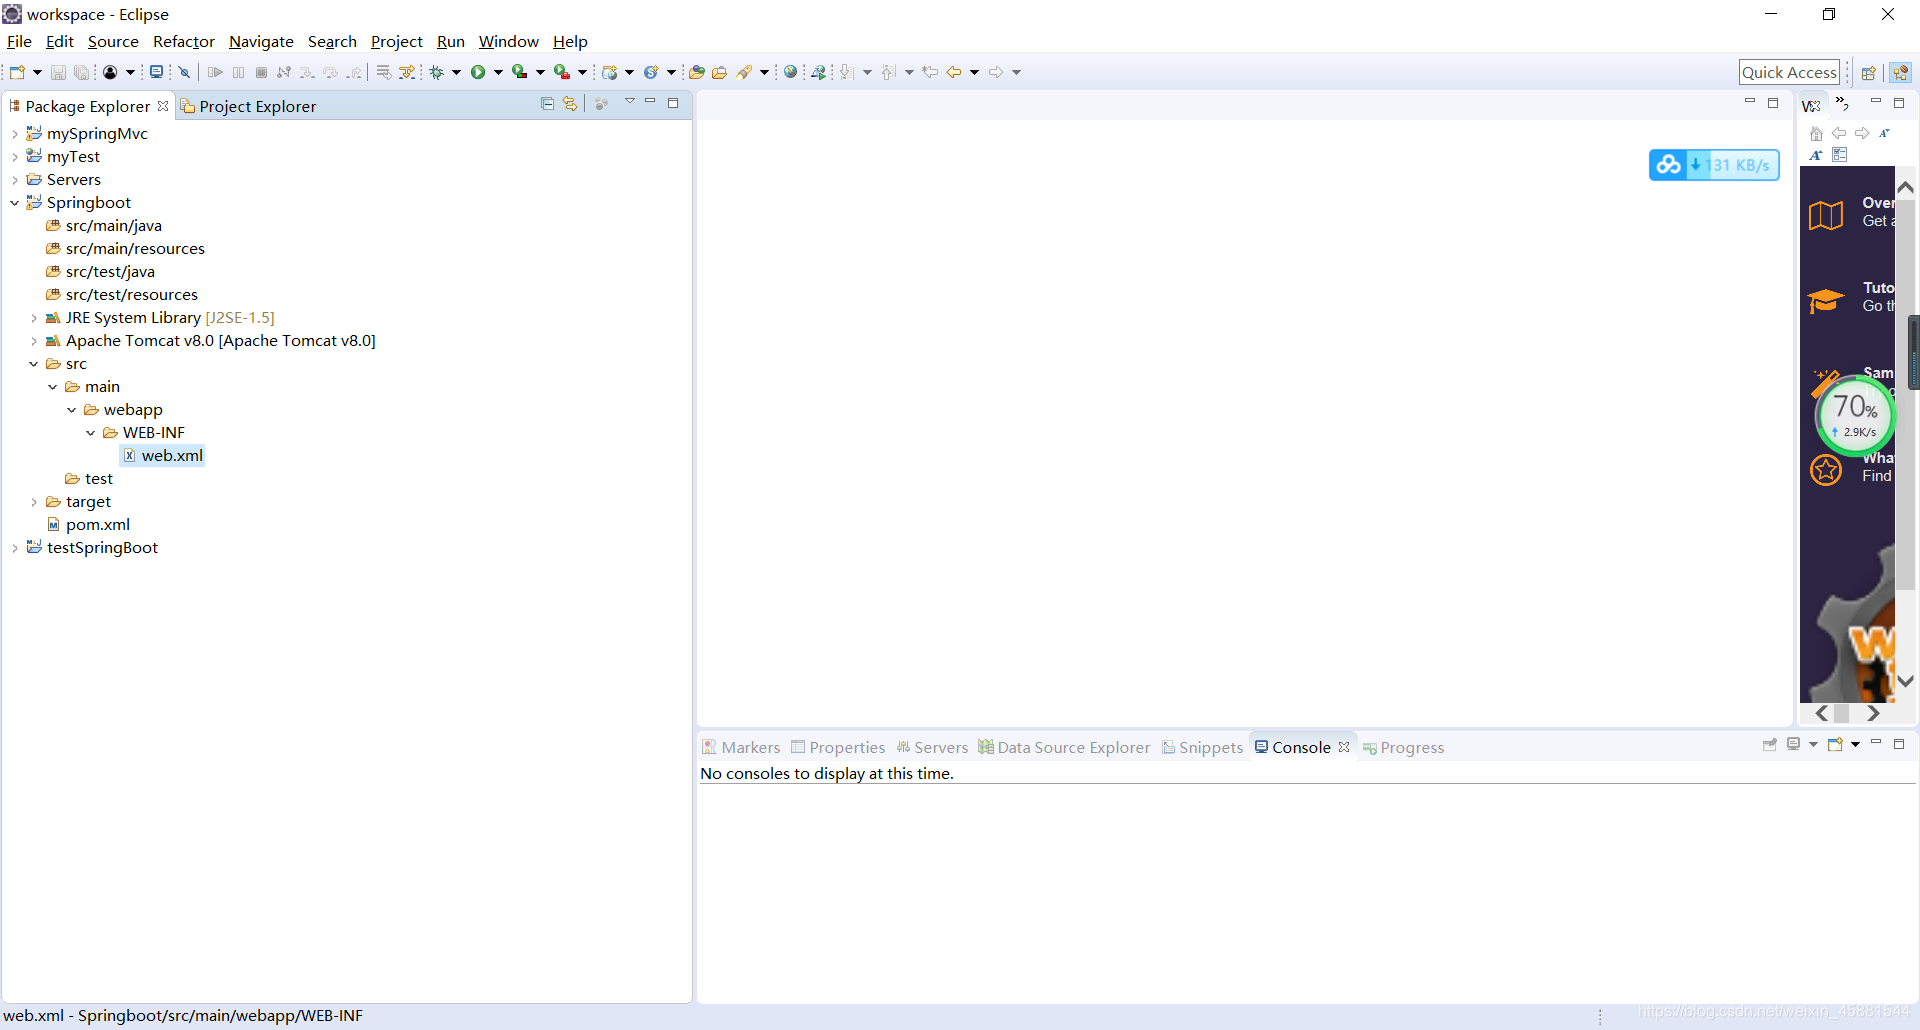Click Customize page icon in Welcome
The height and width of the screenshot is (1030, 1920).
point(1839,155)
